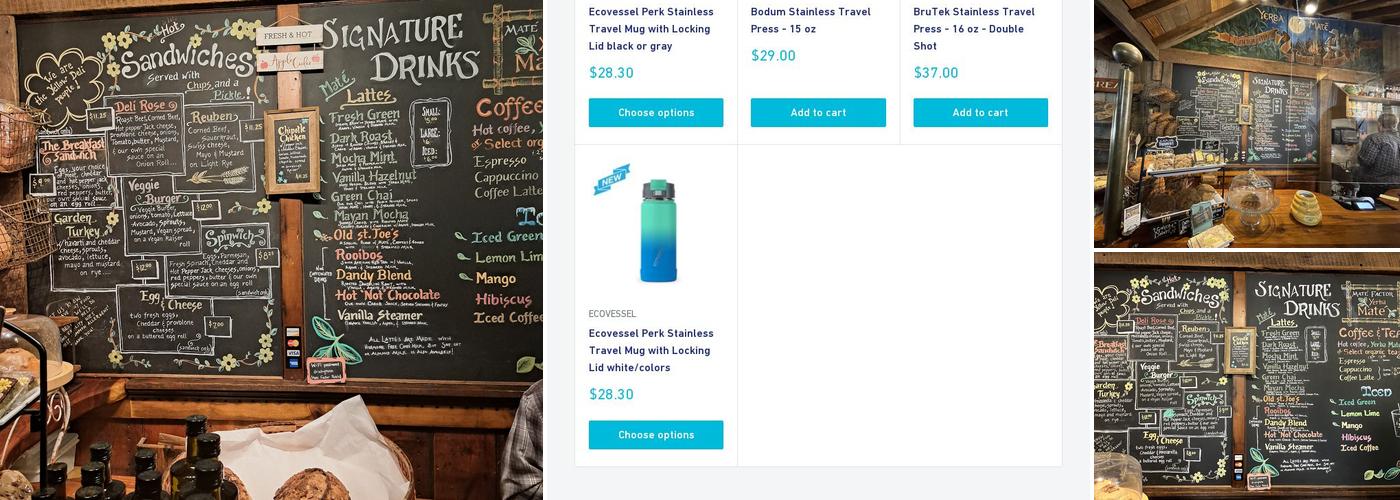Click the $29.00 Bodum price
This screenshot has height=500, width=1400.
click(773, 55)
